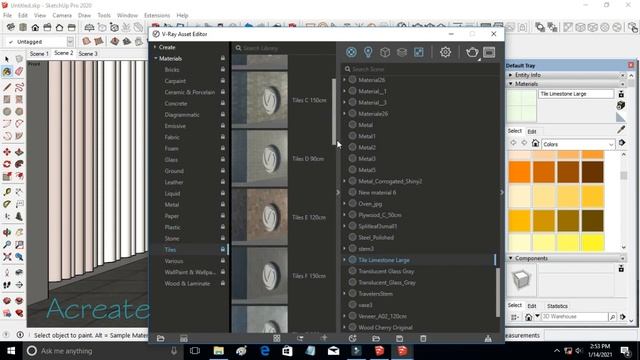Pick the bright yellow color swatch

[593, 242]
